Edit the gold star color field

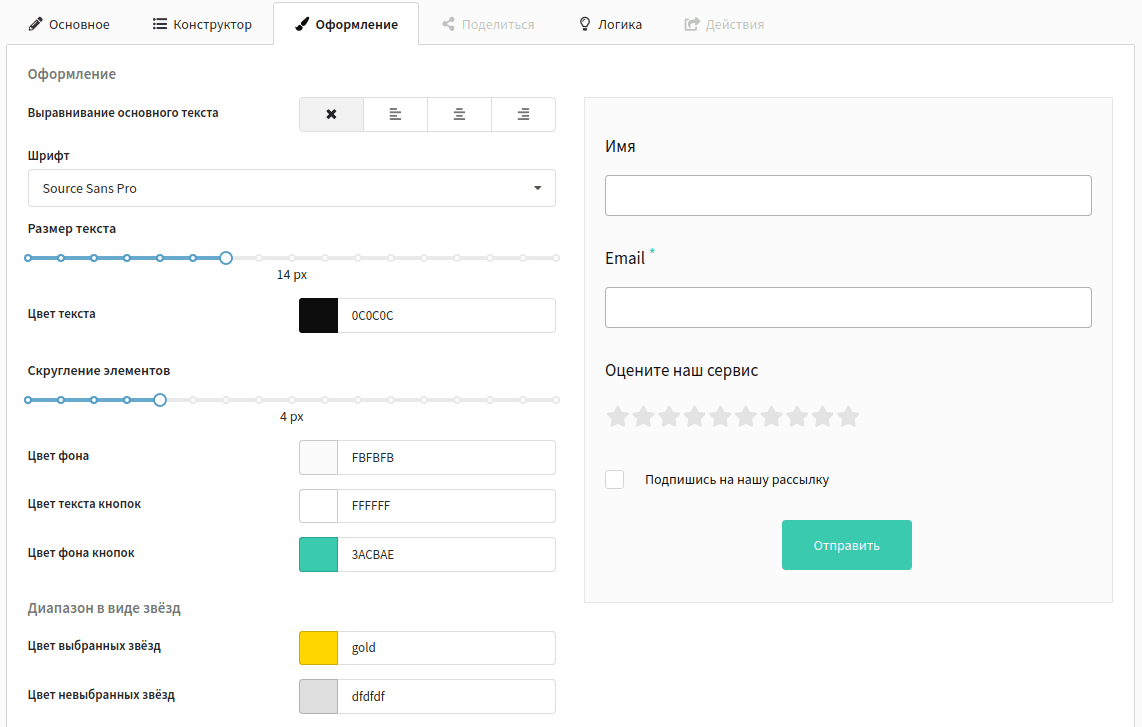click(x=446, y=648)
